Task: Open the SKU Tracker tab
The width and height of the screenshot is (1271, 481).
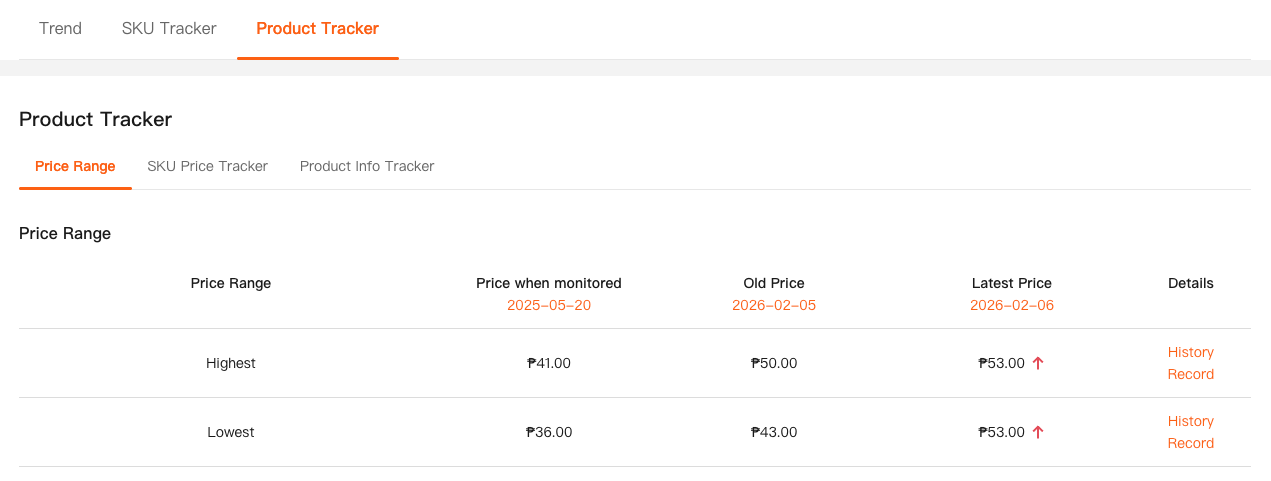Action: 169,28
